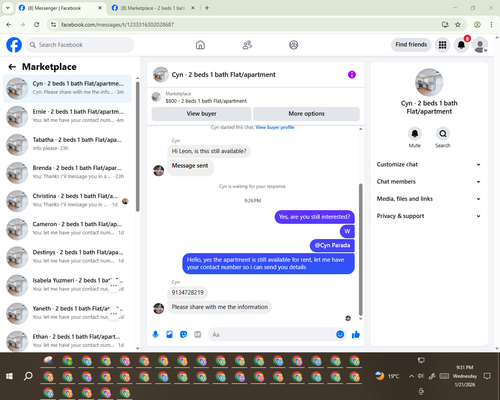Viewport: 500px width, 400px height.
Task: Switch to the Marketplace browser tab
Action: click(153, 8)
